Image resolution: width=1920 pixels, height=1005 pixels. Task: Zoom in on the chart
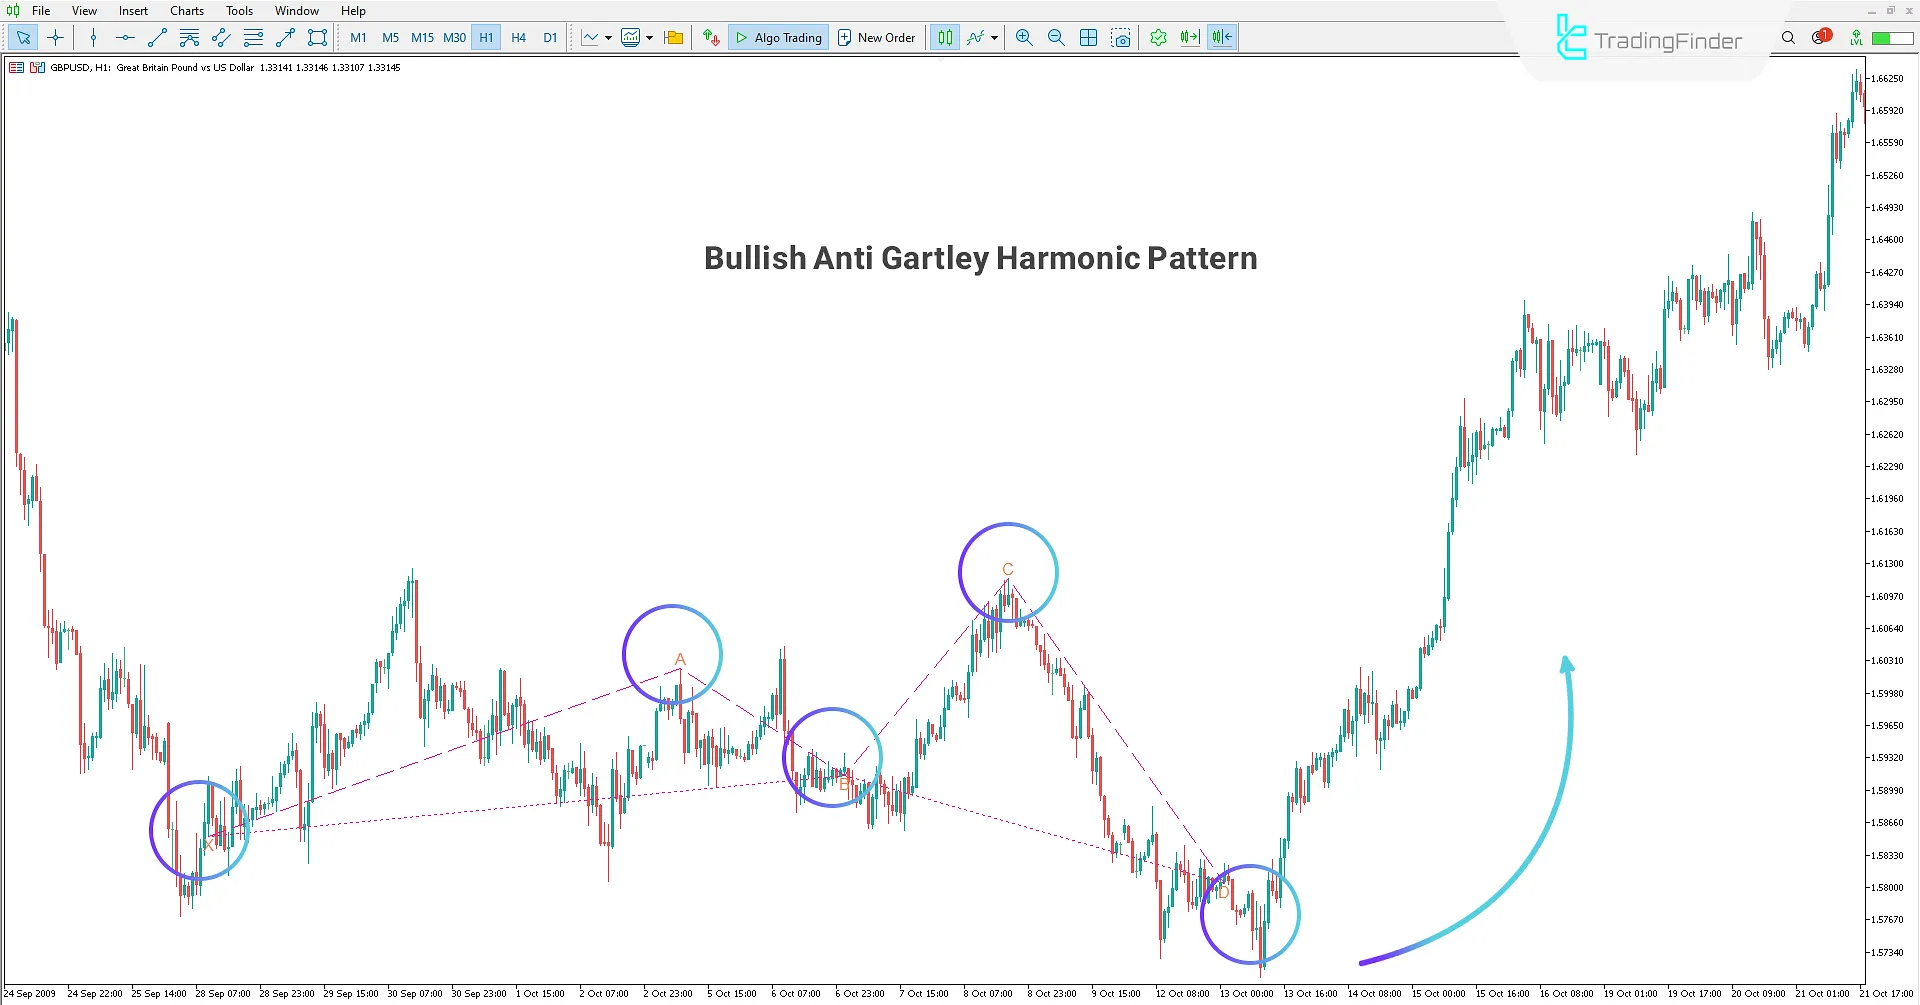tap(1024, 37)
